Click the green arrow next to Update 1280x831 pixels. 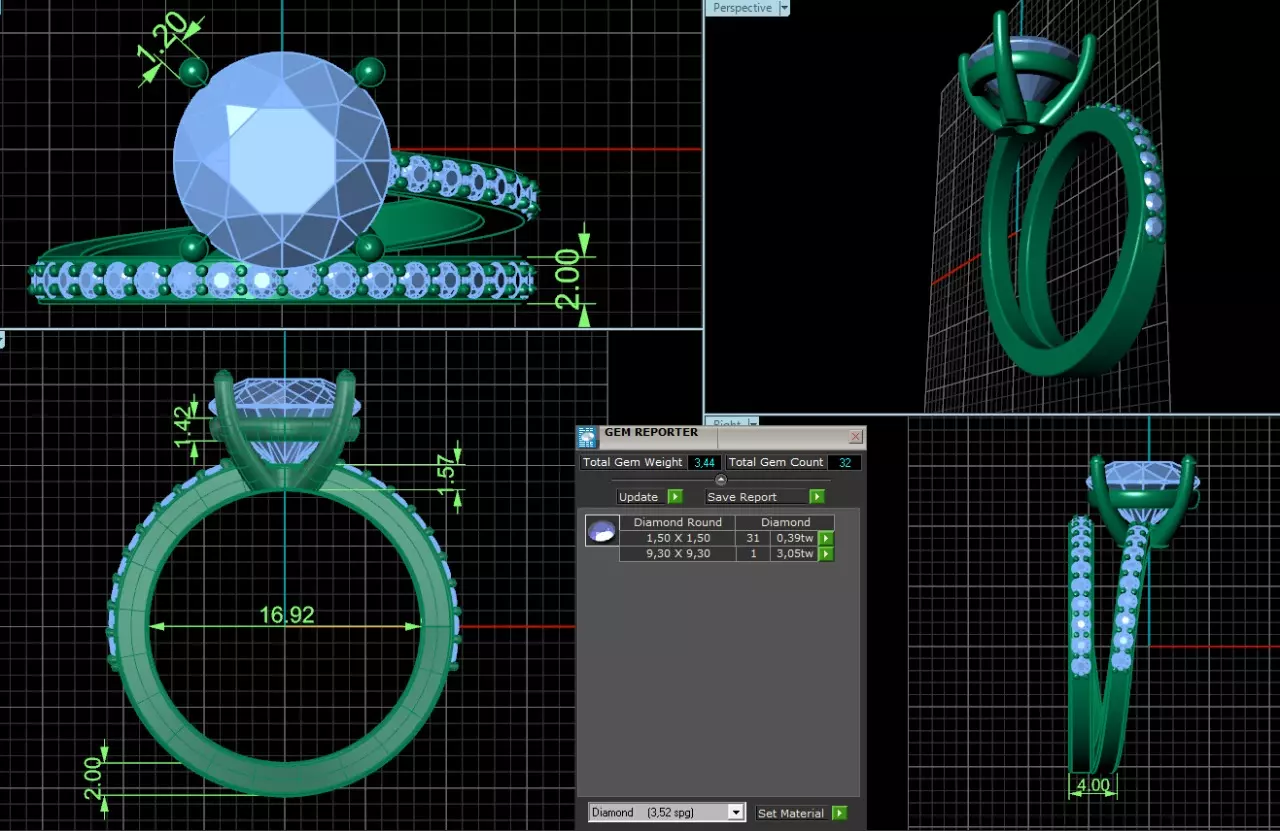675,497
